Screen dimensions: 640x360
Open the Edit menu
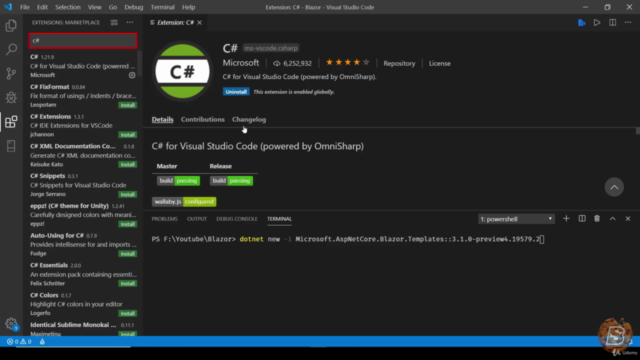pyautogui.click(x=42, y=7)
